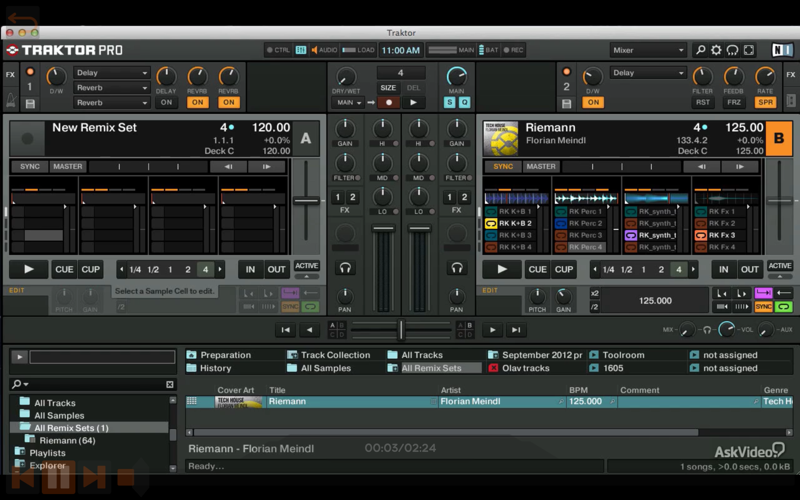800x500 pixels.
Task: Click Deck B CUP button
Action: coord(564,269)
